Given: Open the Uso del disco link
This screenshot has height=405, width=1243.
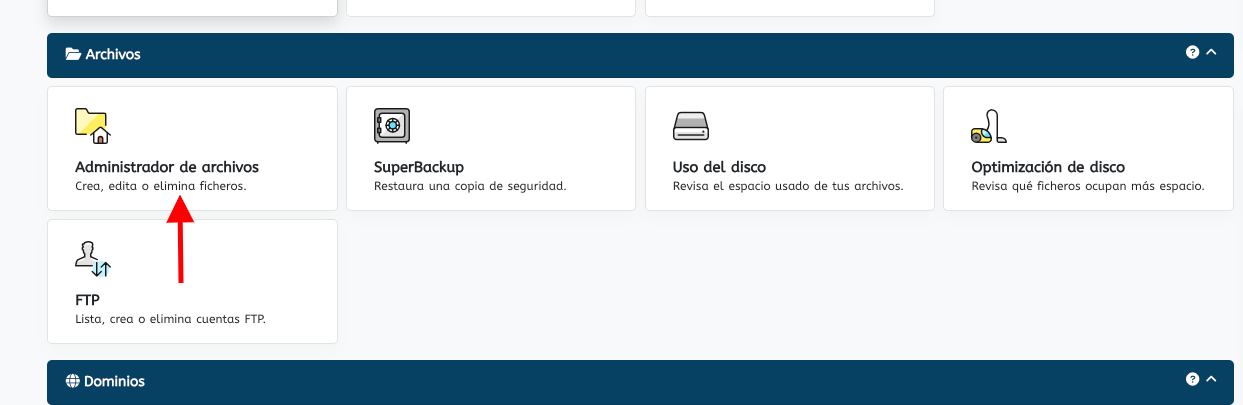Looking at the screenshot, I should [720, 167].
